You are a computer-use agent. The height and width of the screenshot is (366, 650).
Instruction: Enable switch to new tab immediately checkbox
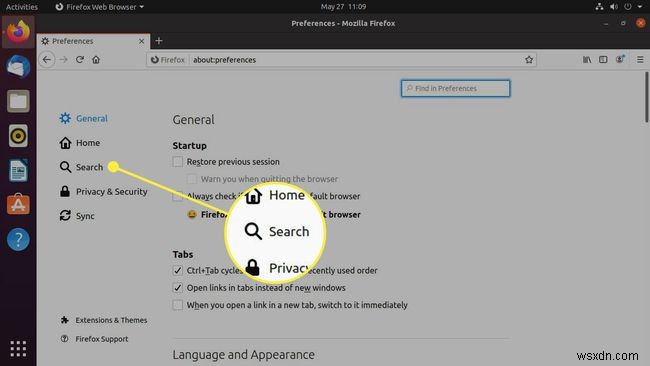click(178, 305)
